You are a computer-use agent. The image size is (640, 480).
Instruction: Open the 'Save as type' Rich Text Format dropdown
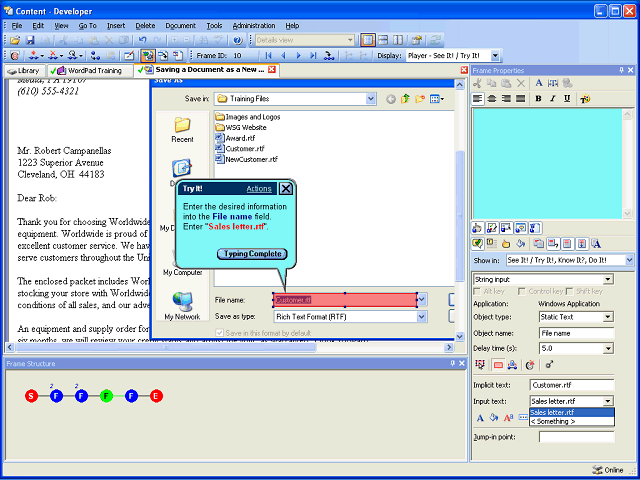pos(422,317)
